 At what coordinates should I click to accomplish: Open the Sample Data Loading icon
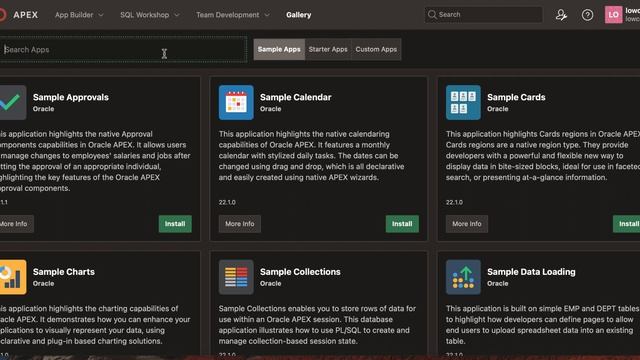463,277
